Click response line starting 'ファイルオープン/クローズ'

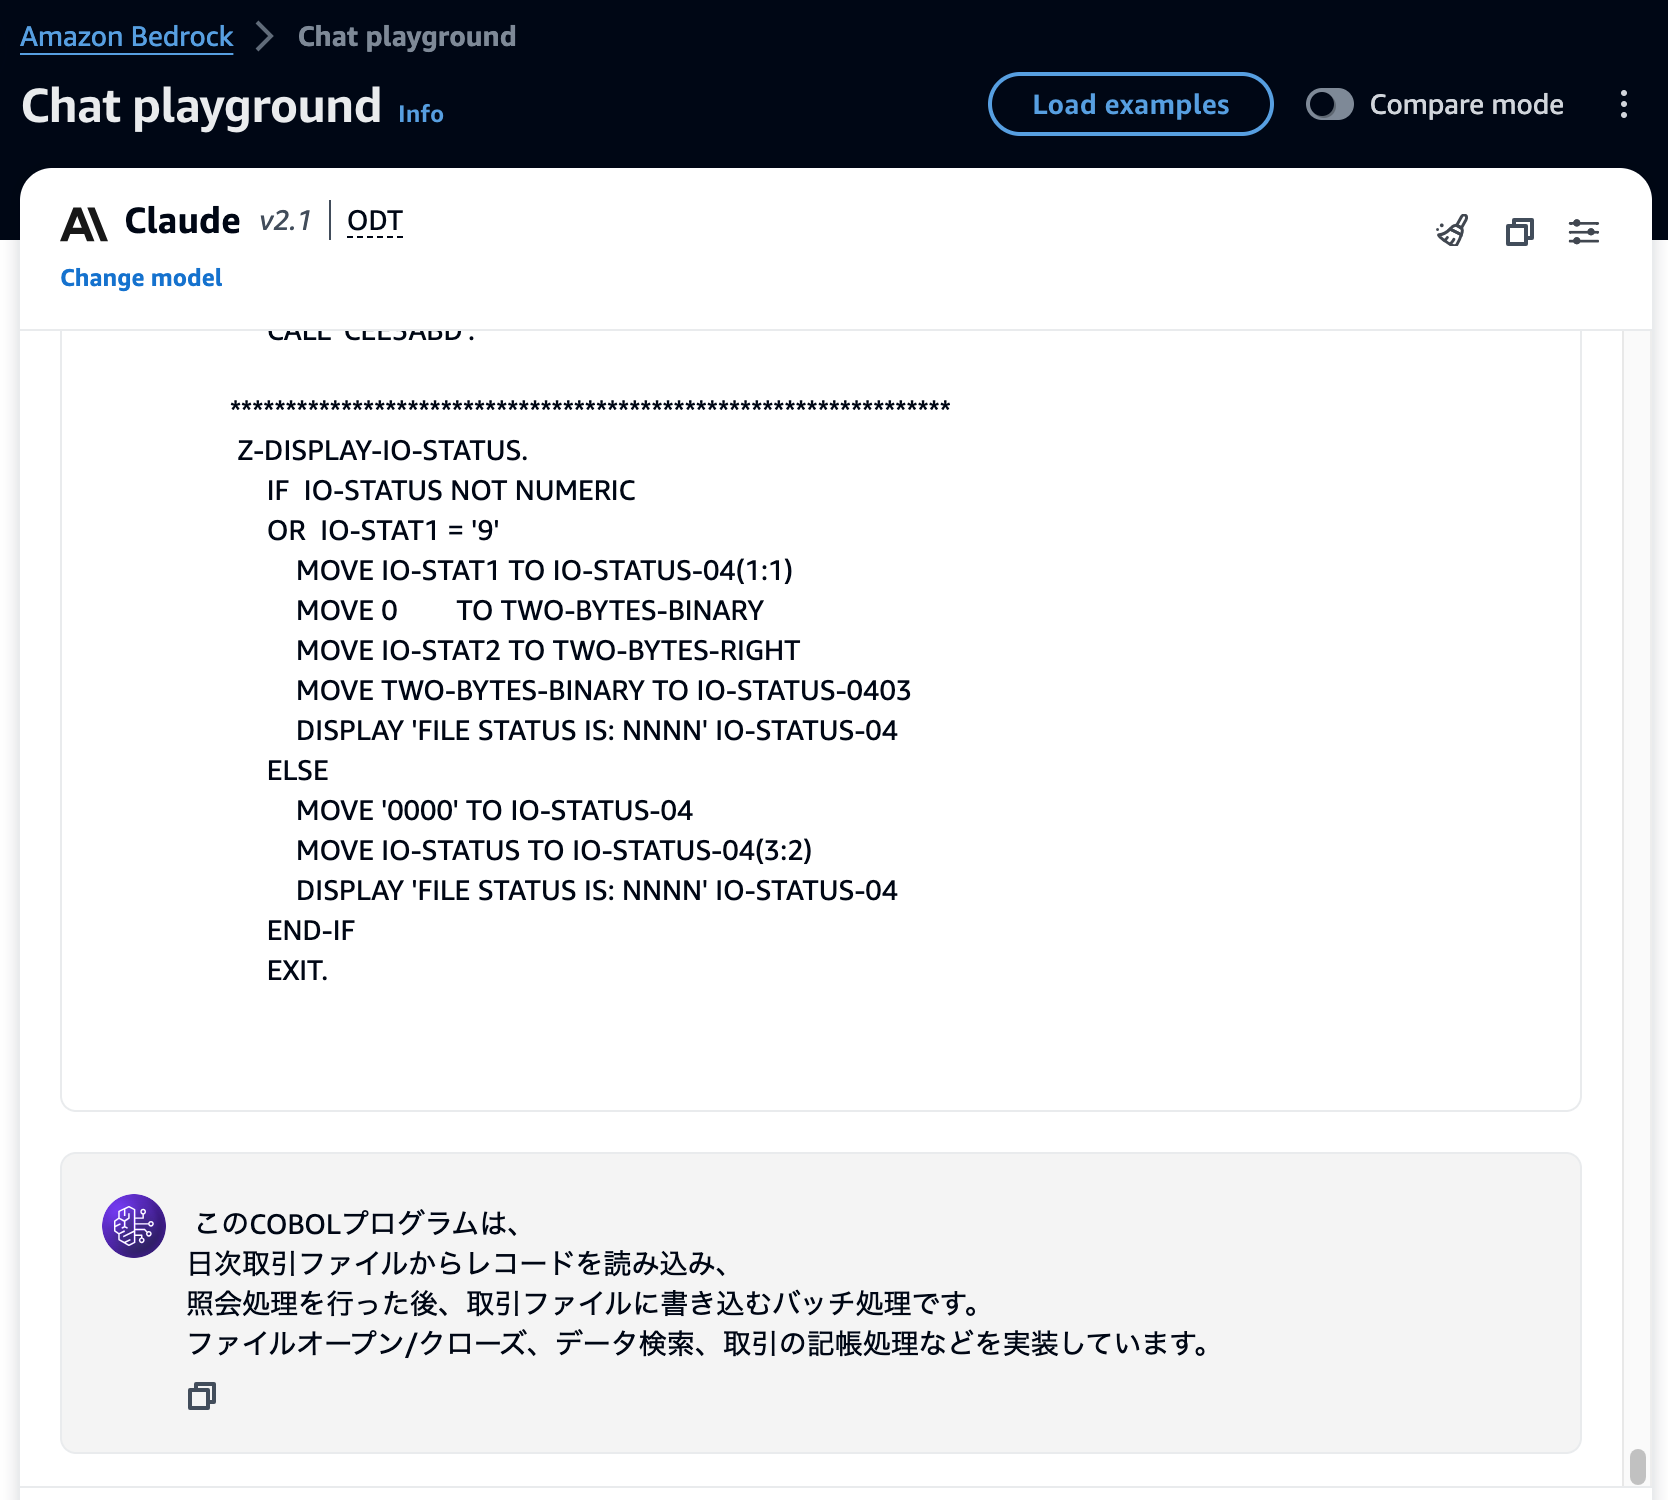699,1343
